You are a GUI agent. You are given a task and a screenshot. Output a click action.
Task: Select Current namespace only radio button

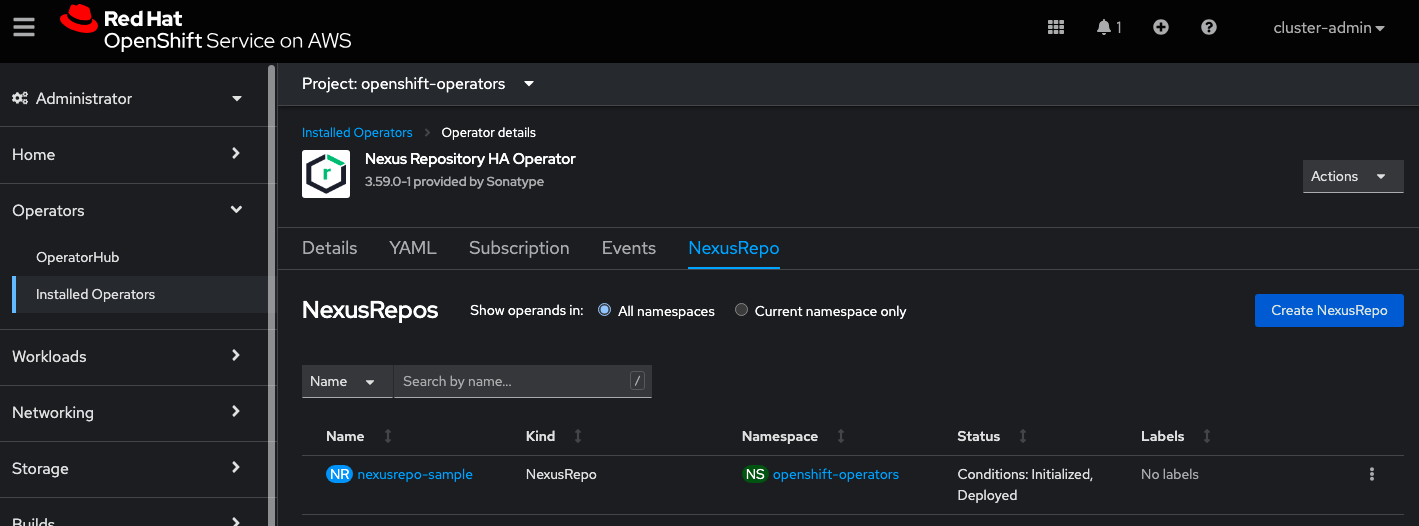point(741,310)
